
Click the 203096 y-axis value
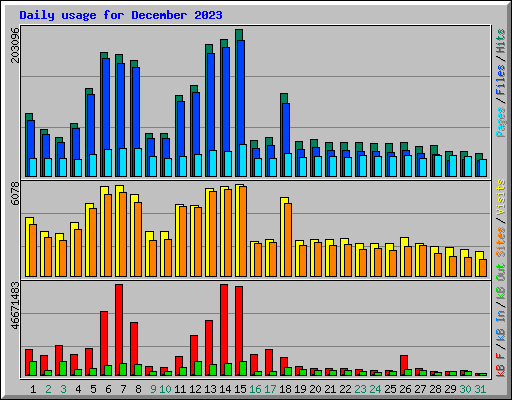point(15,45)
